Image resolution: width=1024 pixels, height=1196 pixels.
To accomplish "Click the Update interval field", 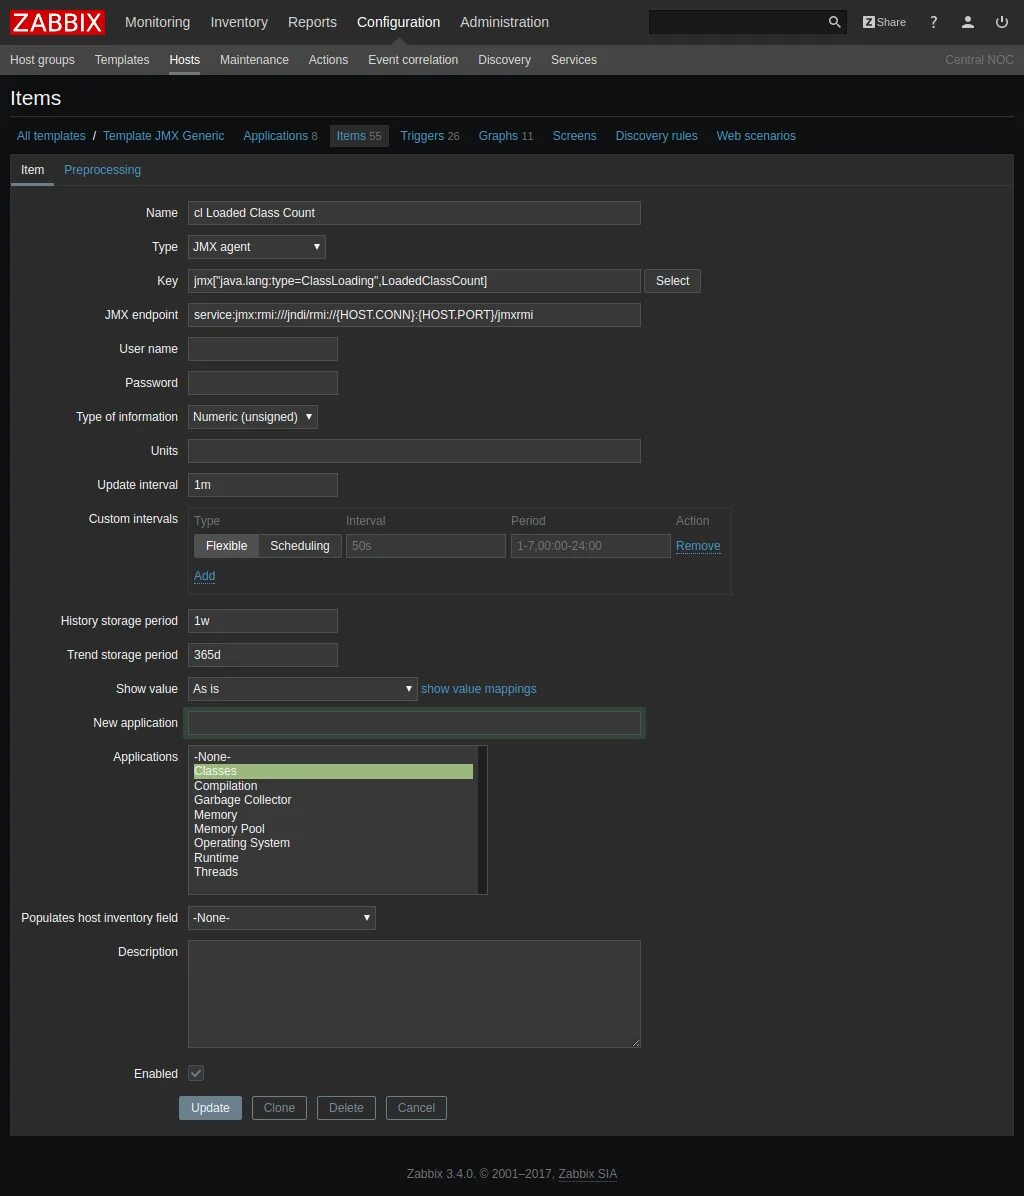I will pos(263,485).
